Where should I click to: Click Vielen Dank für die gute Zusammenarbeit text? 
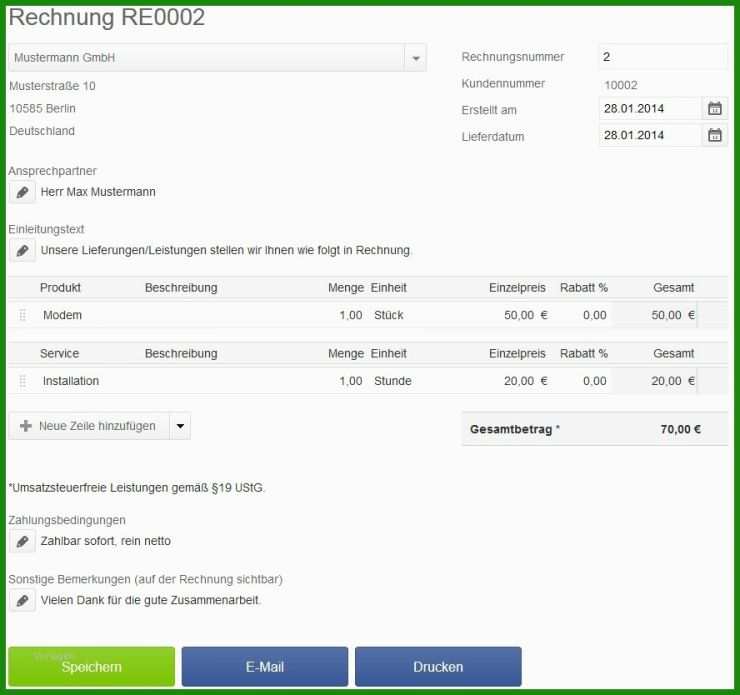pos(151,600)
